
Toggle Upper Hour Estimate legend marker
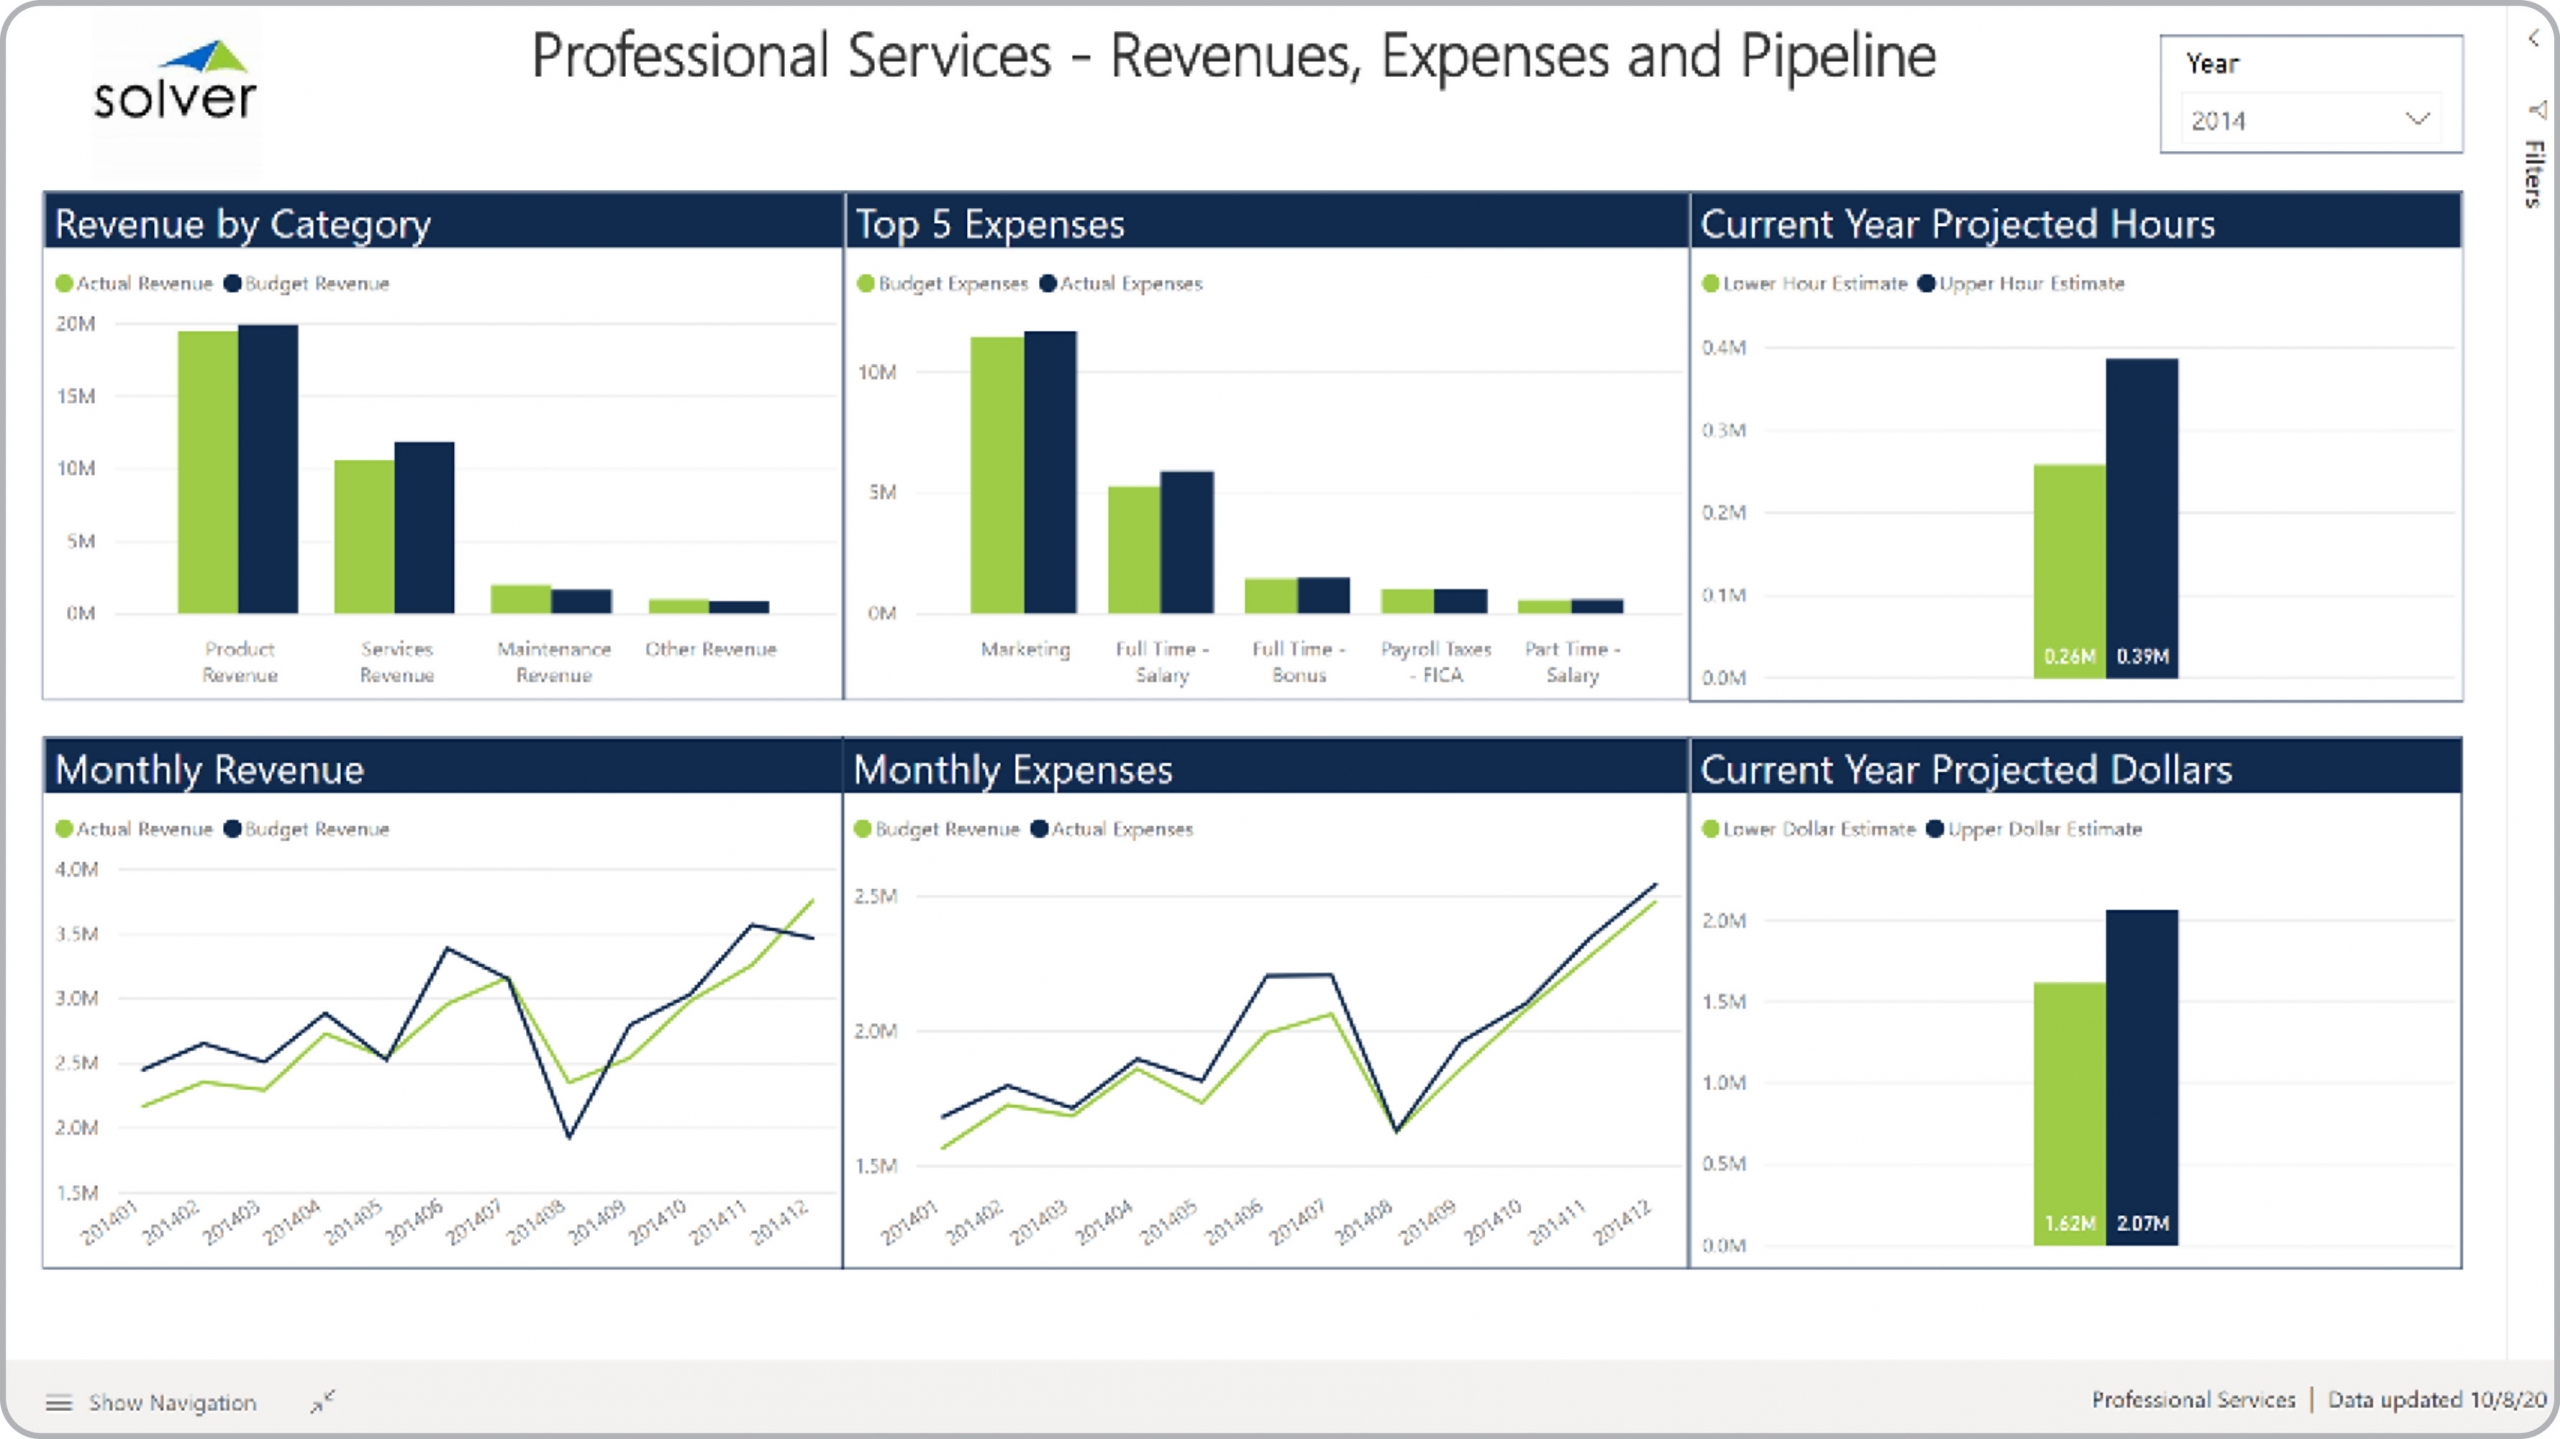(x=1927, y=284)
